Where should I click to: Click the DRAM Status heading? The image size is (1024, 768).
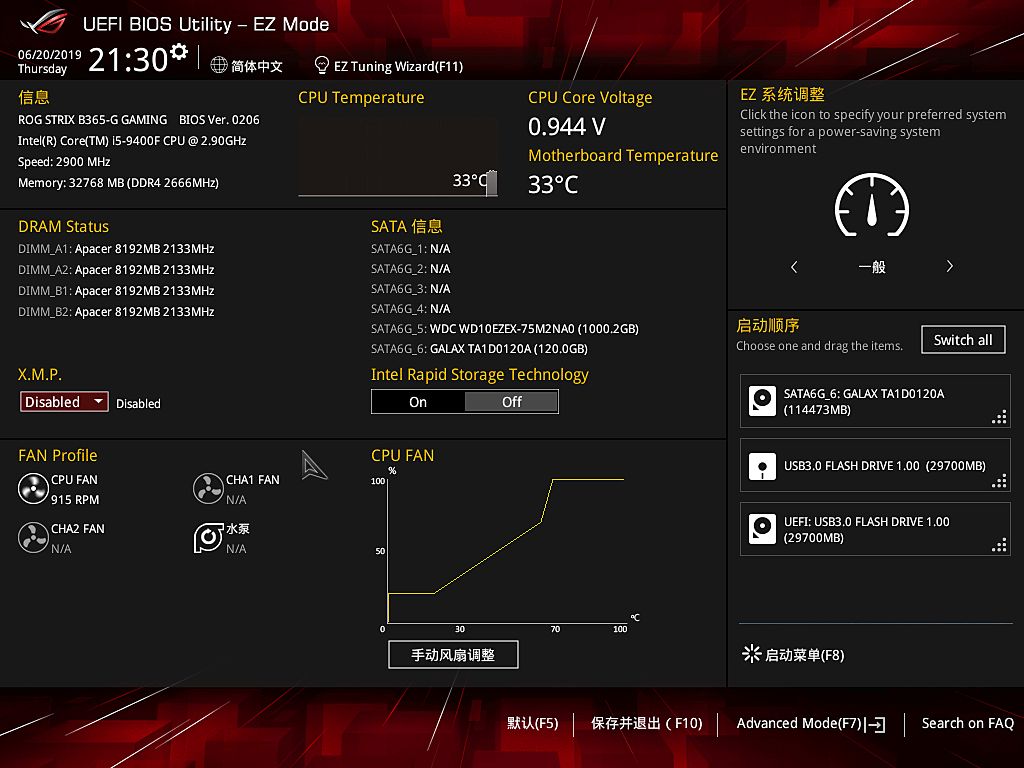(x=63, y=227)
